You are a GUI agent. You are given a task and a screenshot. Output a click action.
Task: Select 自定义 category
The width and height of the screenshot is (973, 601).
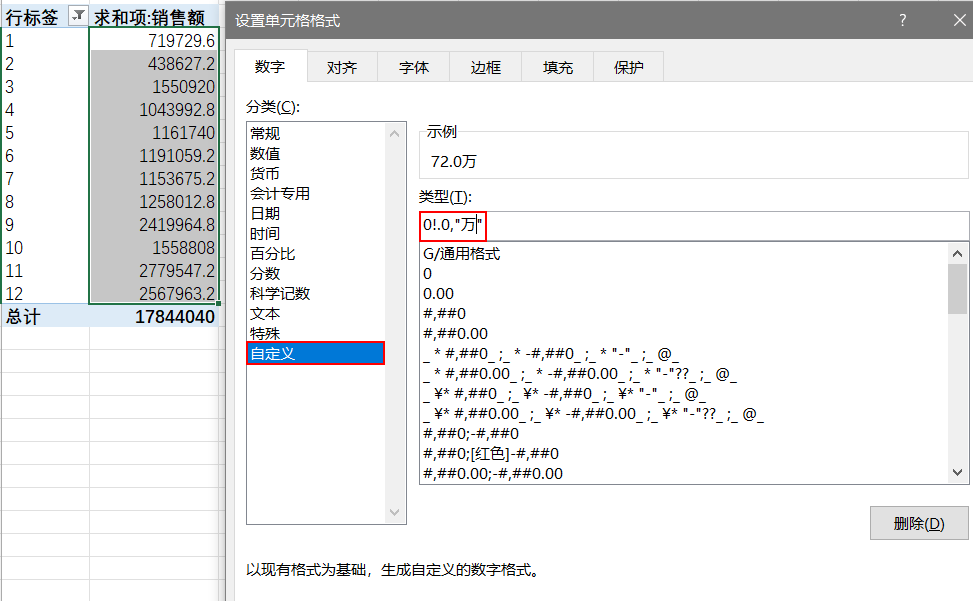click(x=316, y=354)
